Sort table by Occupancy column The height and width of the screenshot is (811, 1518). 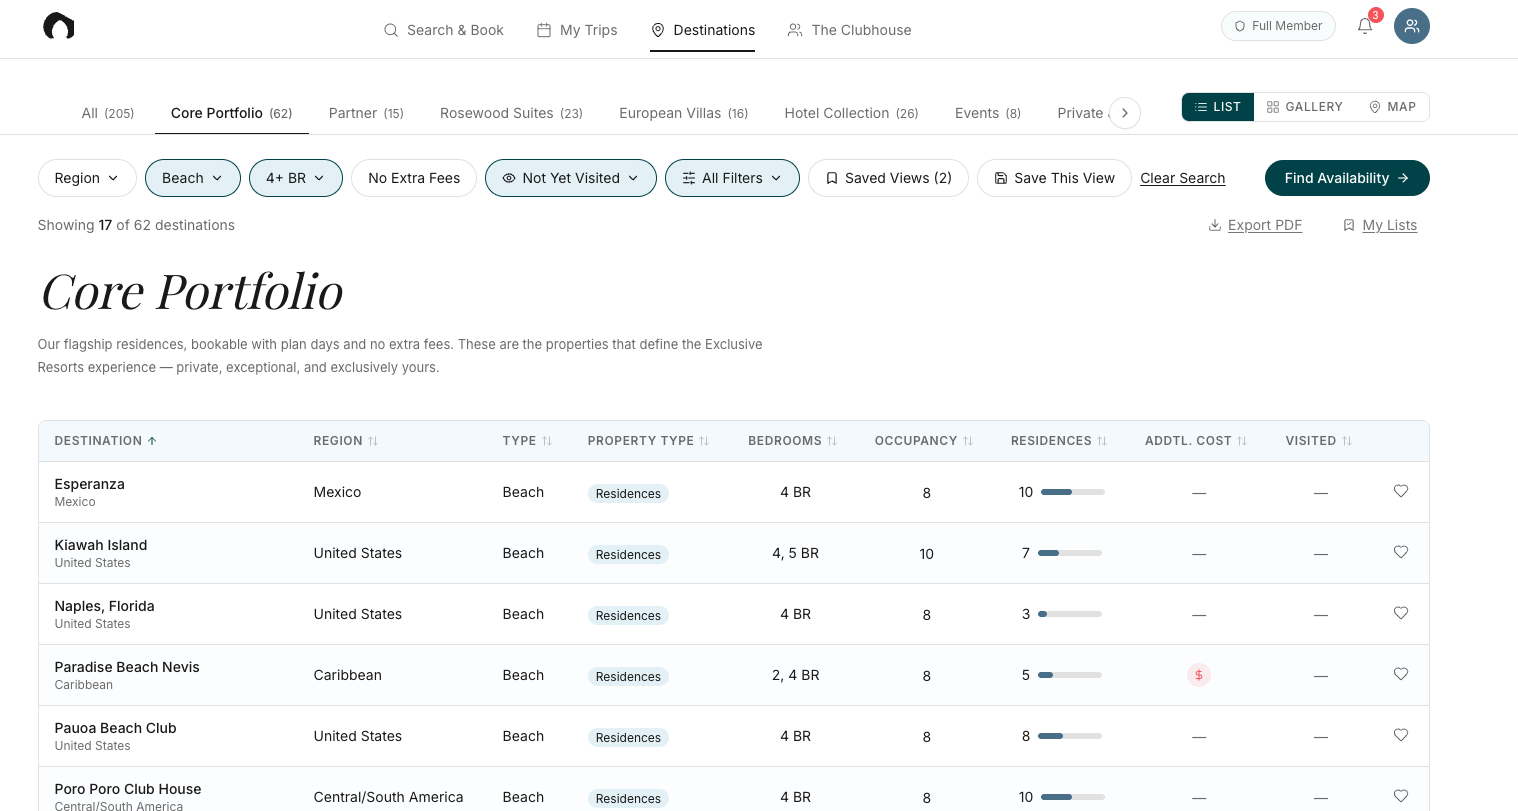click(x=923, y=441)
